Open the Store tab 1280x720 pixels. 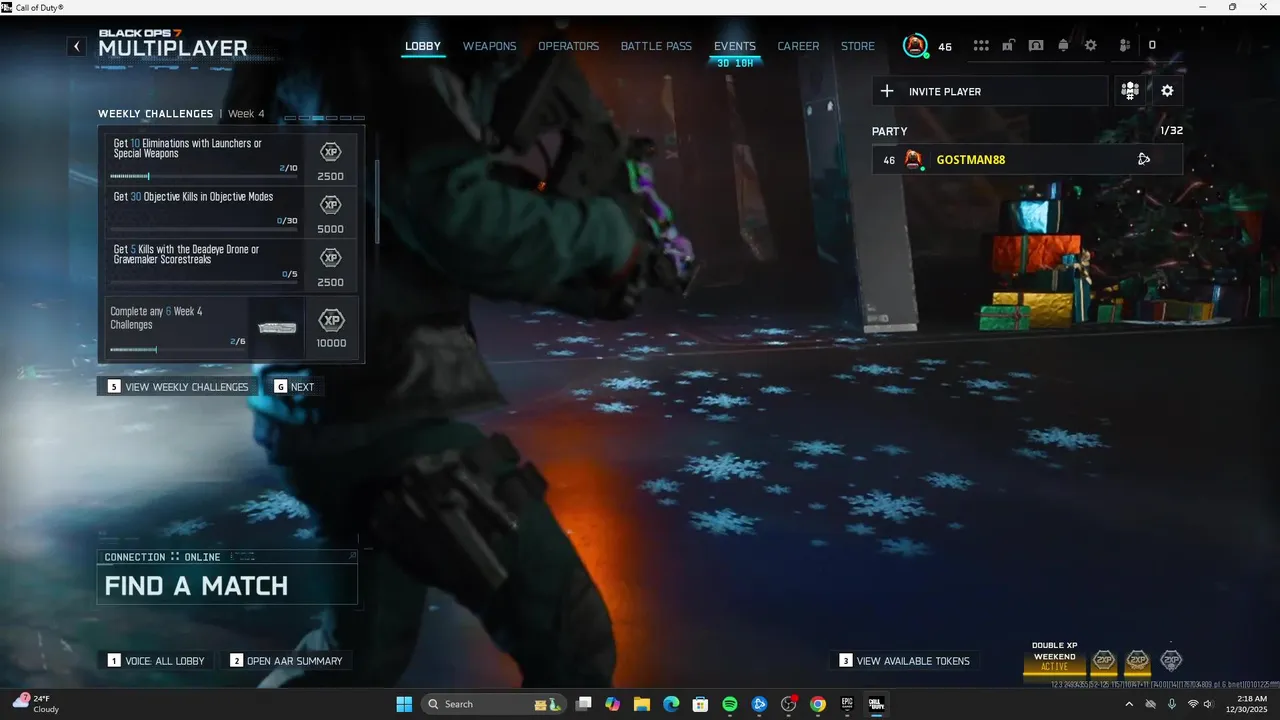858,46
